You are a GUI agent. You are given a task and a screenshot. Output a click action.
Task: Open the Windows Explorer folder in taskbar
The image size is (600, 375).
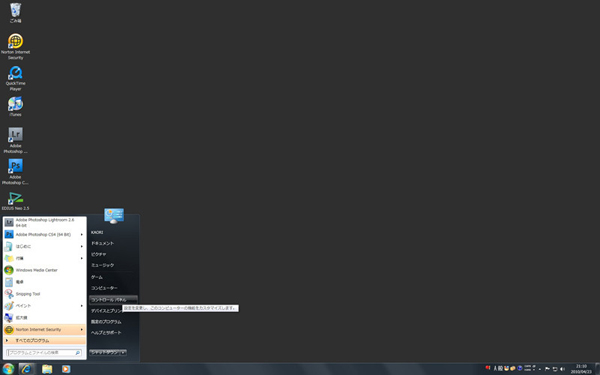[47, 369]
